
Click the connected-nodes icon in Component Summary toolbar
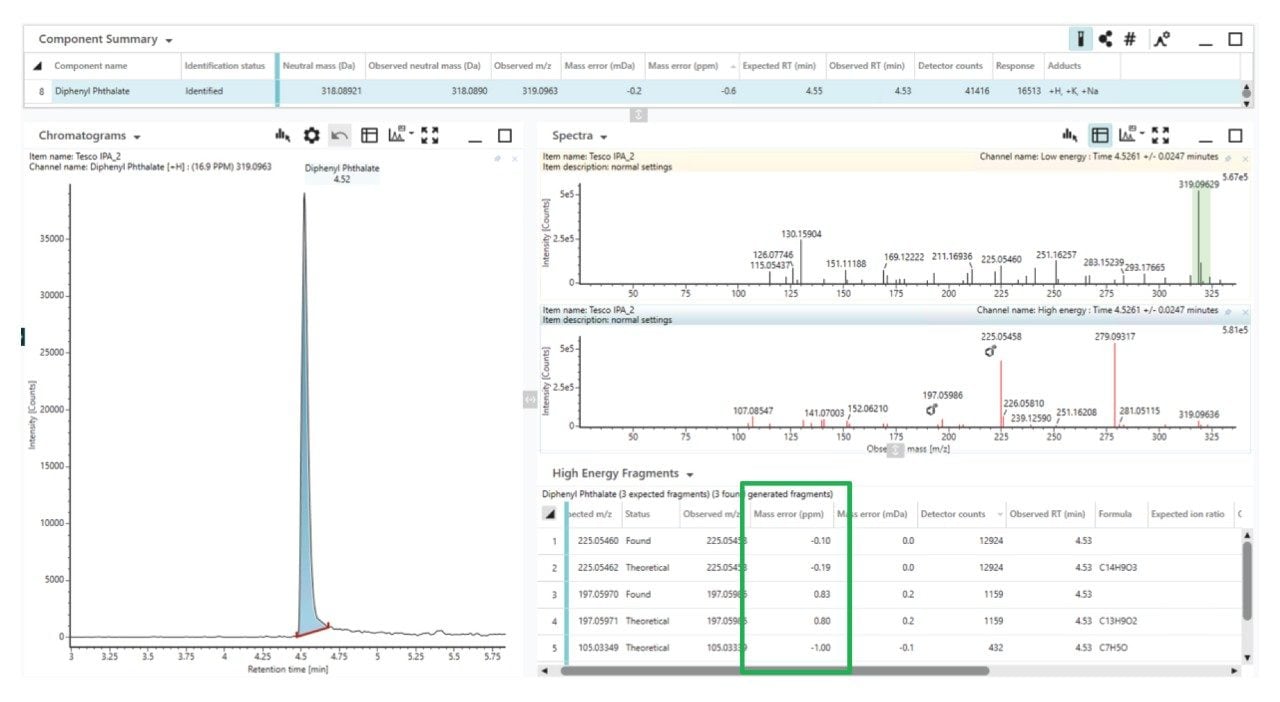point(1105,39)
